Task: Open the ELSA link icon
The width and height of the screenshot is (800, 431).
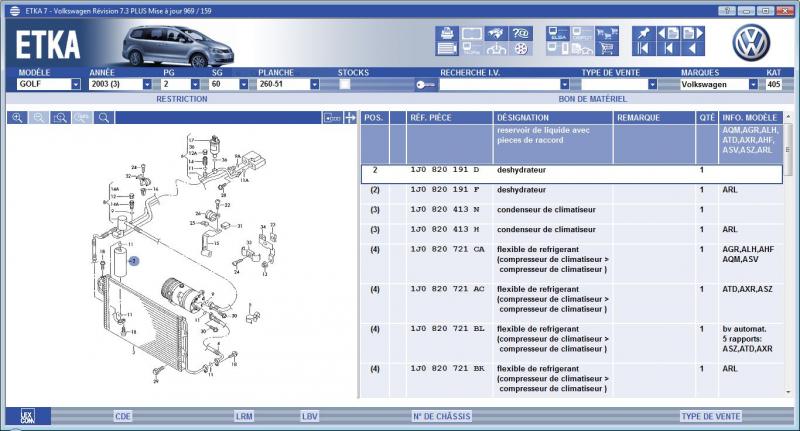Action: coord(558,34)
